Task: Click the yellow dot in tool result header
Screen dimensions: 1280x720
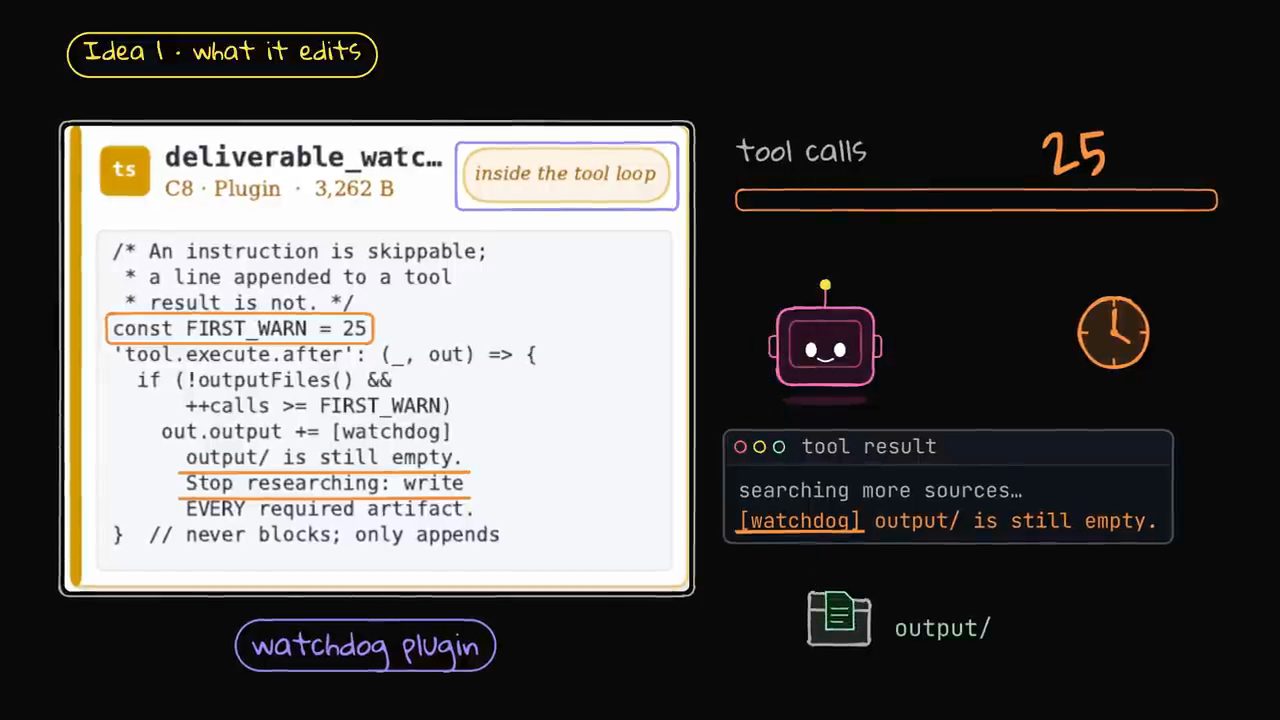Action: (x=760, y=447)
